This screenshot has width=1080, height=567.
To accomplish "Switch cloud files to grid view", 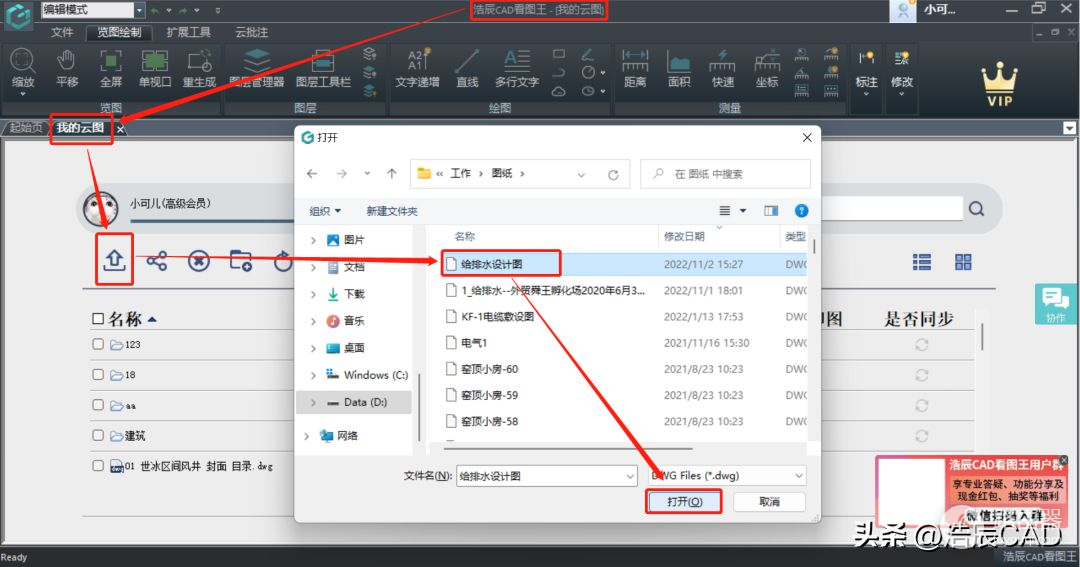I will [x=963, y=262].
